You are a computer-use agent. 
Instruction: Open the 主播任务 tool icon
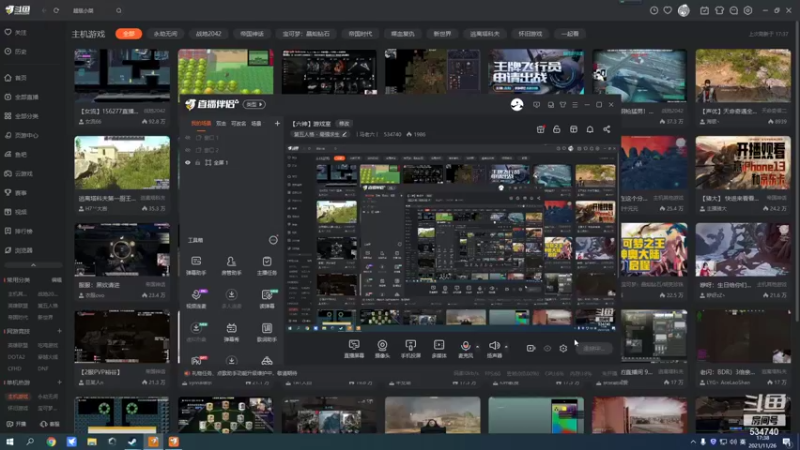coord(267,265)
